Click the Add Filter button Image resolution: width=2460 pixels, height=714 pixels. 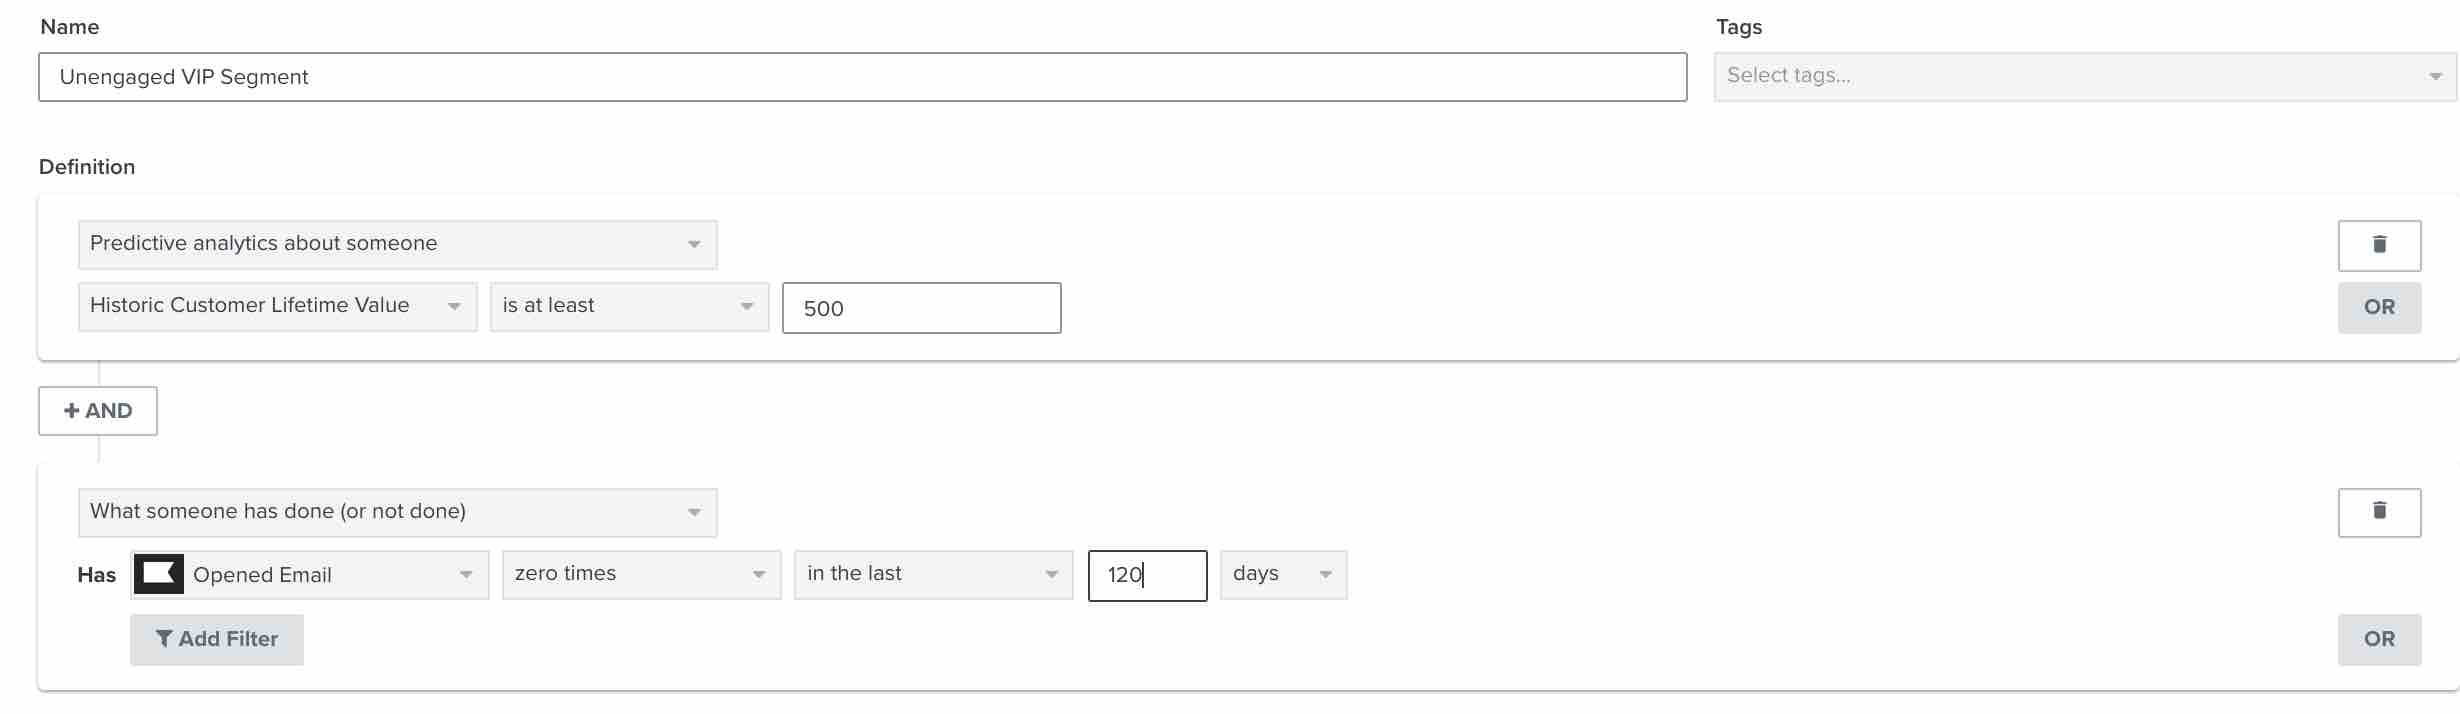216,639
